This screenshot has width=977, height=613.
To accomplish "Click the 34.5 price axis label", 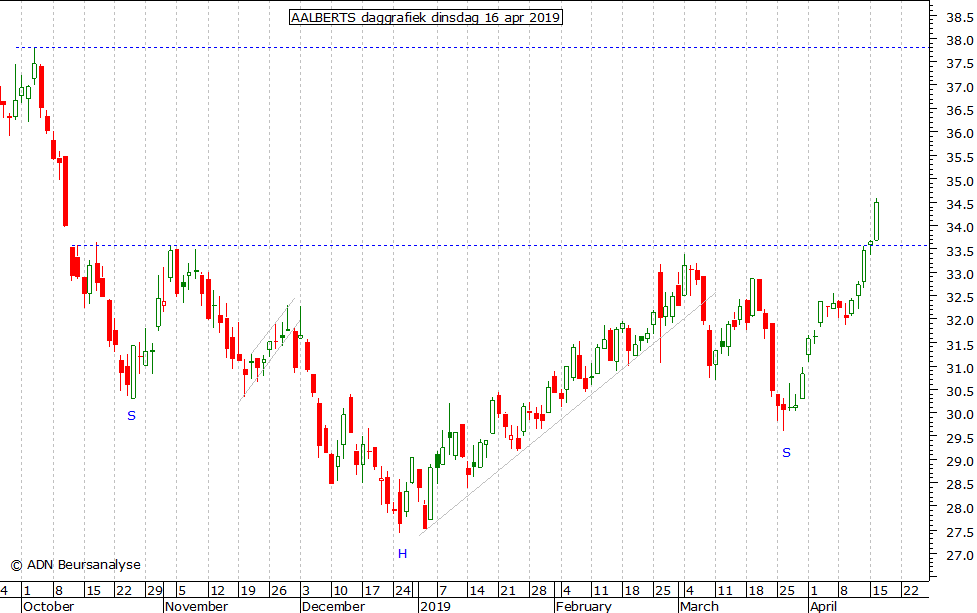I will pos(960,205).
